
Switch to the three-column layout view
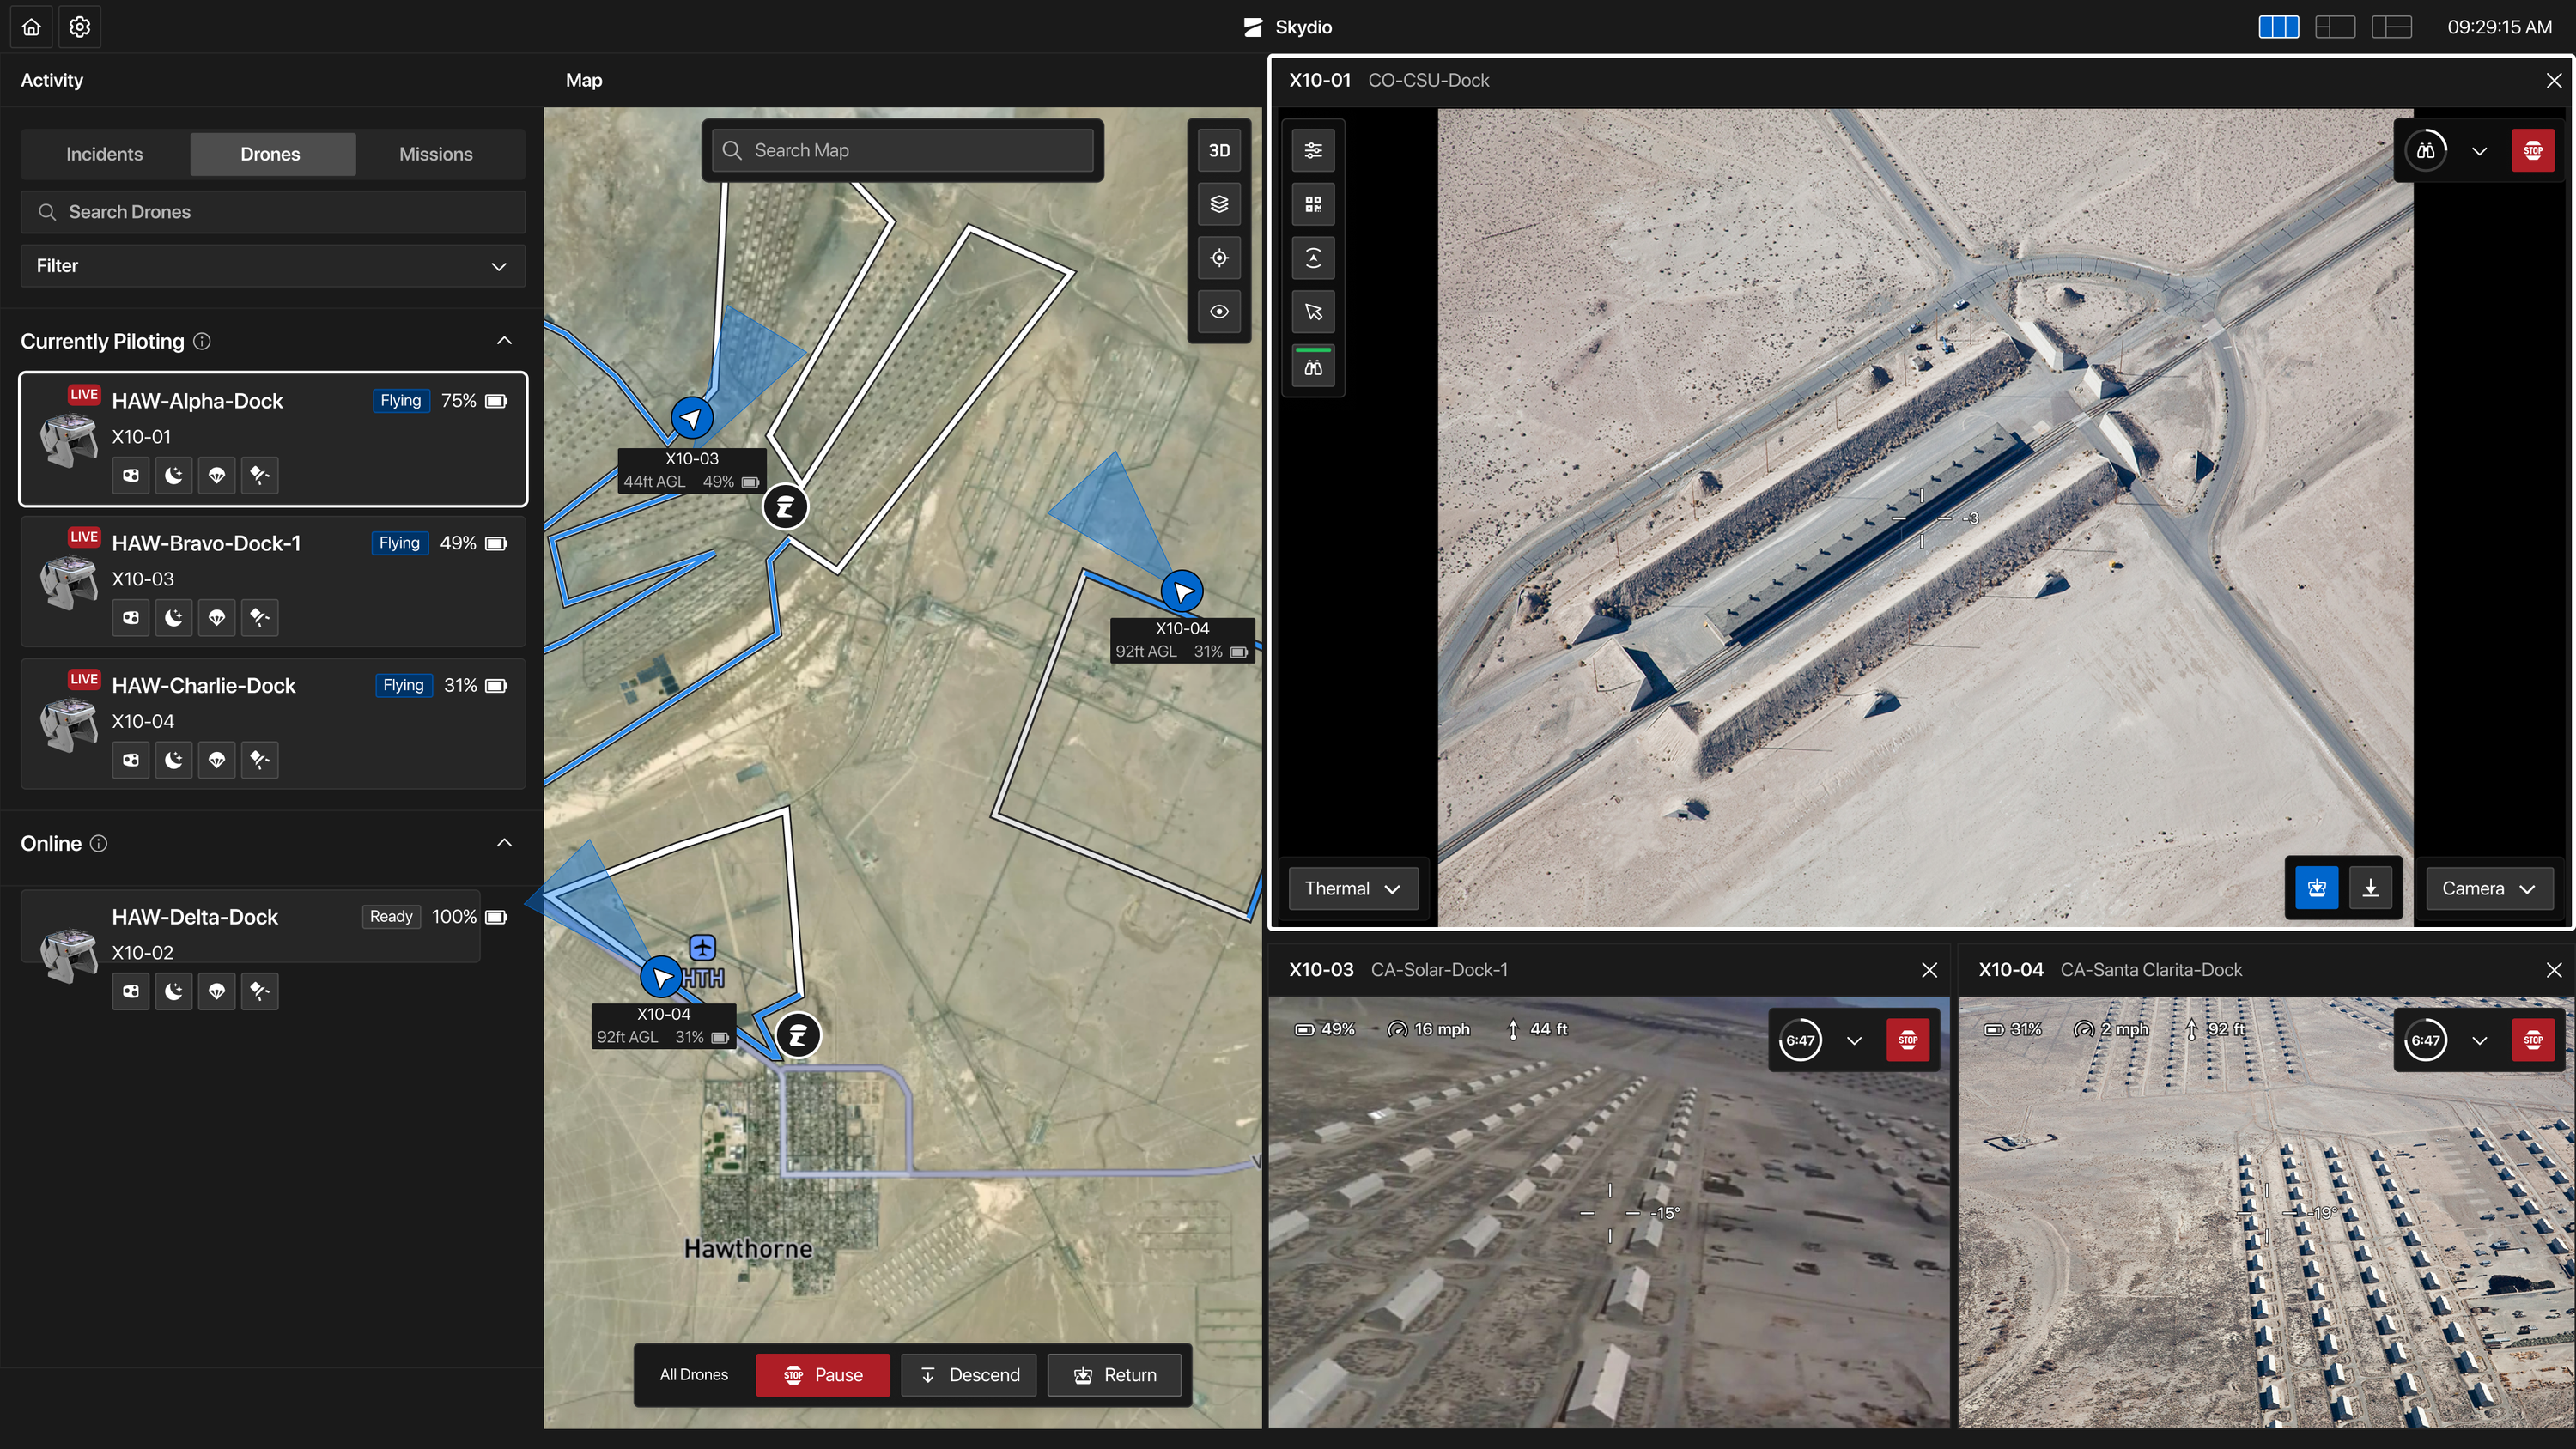tap(2278, 27)
